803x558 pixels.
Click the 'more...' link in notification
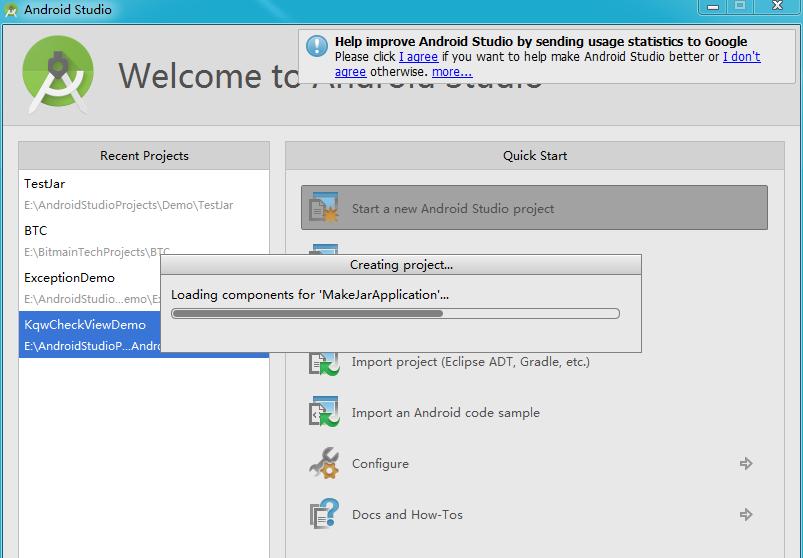(x=452, y=72)
